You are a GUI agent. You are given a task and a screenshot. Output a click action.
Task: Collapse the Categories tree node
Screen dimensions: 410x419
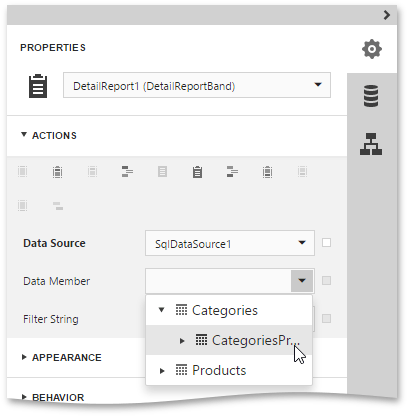(162, 310)
